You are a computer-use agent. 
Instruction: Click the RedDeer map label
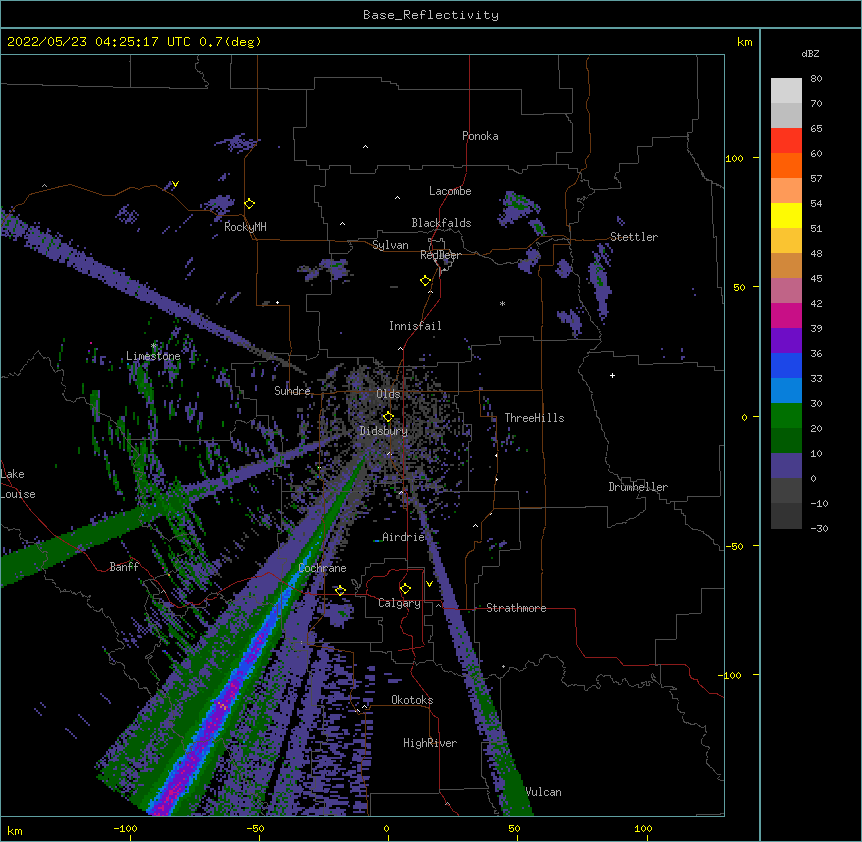440,255
